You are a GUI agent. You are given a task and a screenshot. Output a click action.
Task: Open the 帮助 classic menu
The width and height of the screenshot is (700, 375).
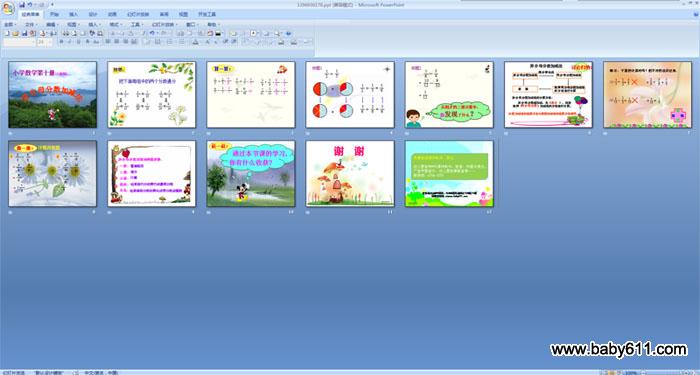(212, 25)
